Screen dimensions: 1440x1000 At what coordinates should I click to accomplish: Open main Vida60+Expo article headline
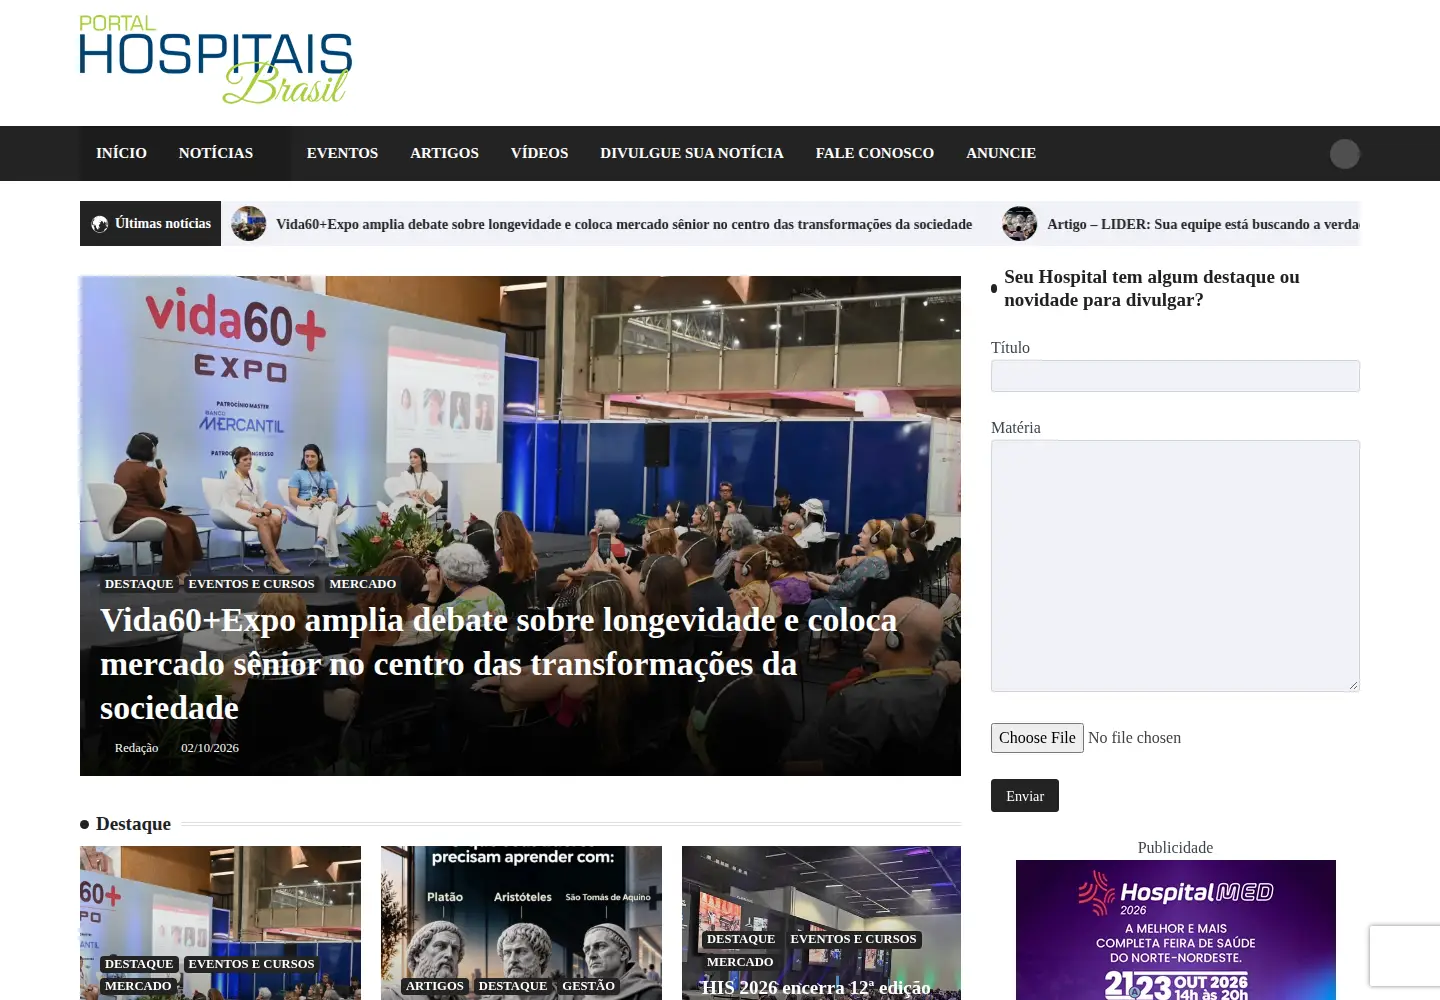tap(498, 664)
